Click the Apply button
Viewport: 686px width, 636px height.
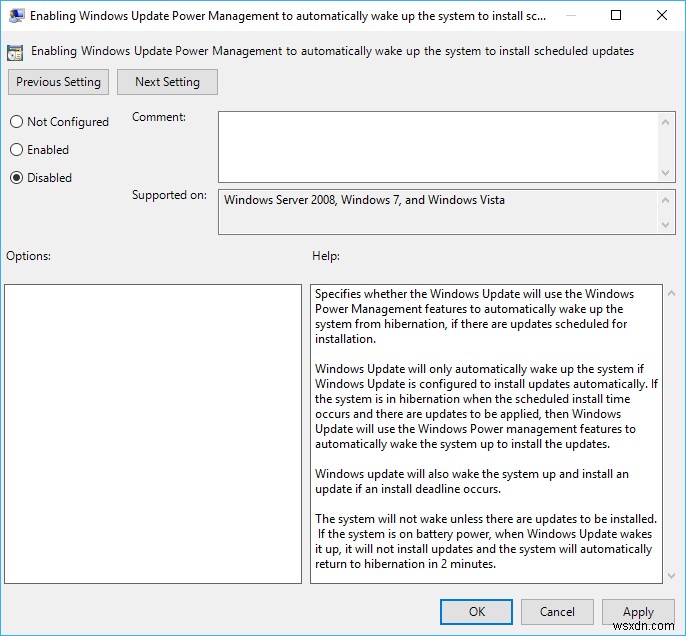(x=638, y=612)
